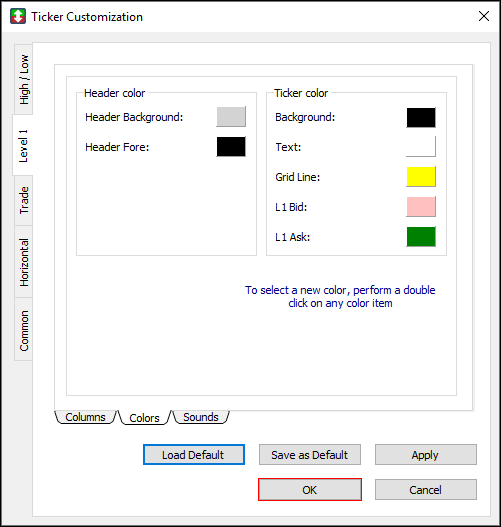
Task: Open the High / Low vertical tab
Action: tap(24, 79)
